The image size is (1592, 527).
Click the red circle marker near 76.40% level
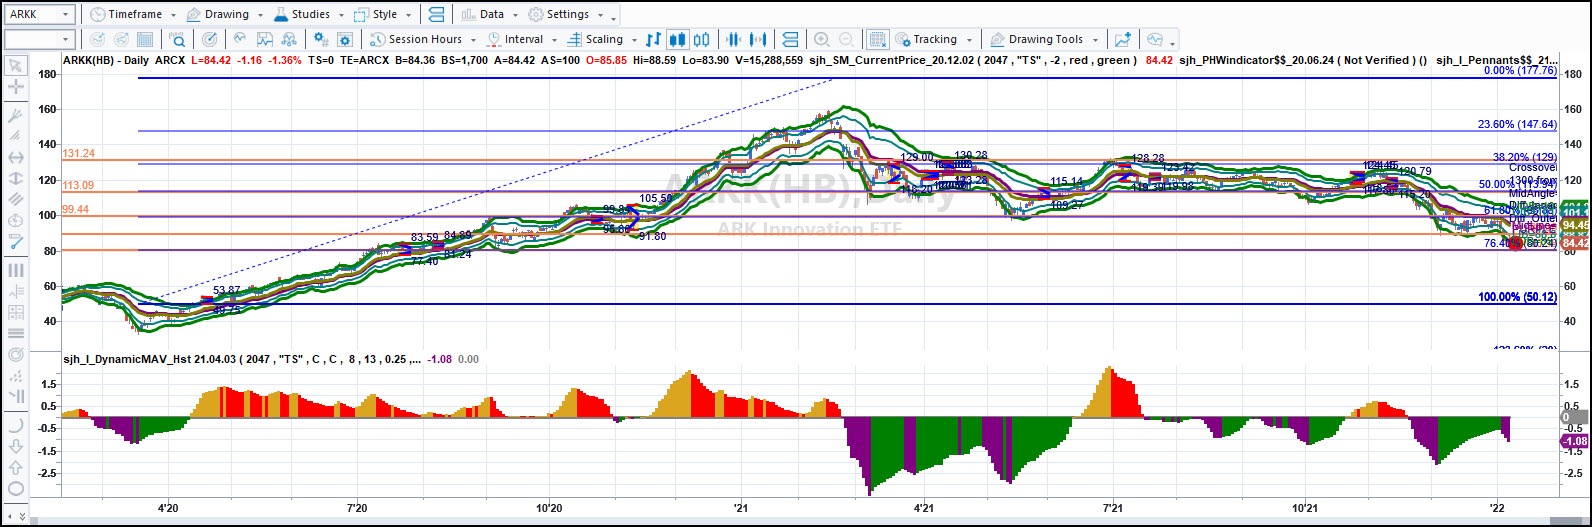(1515, 243)
